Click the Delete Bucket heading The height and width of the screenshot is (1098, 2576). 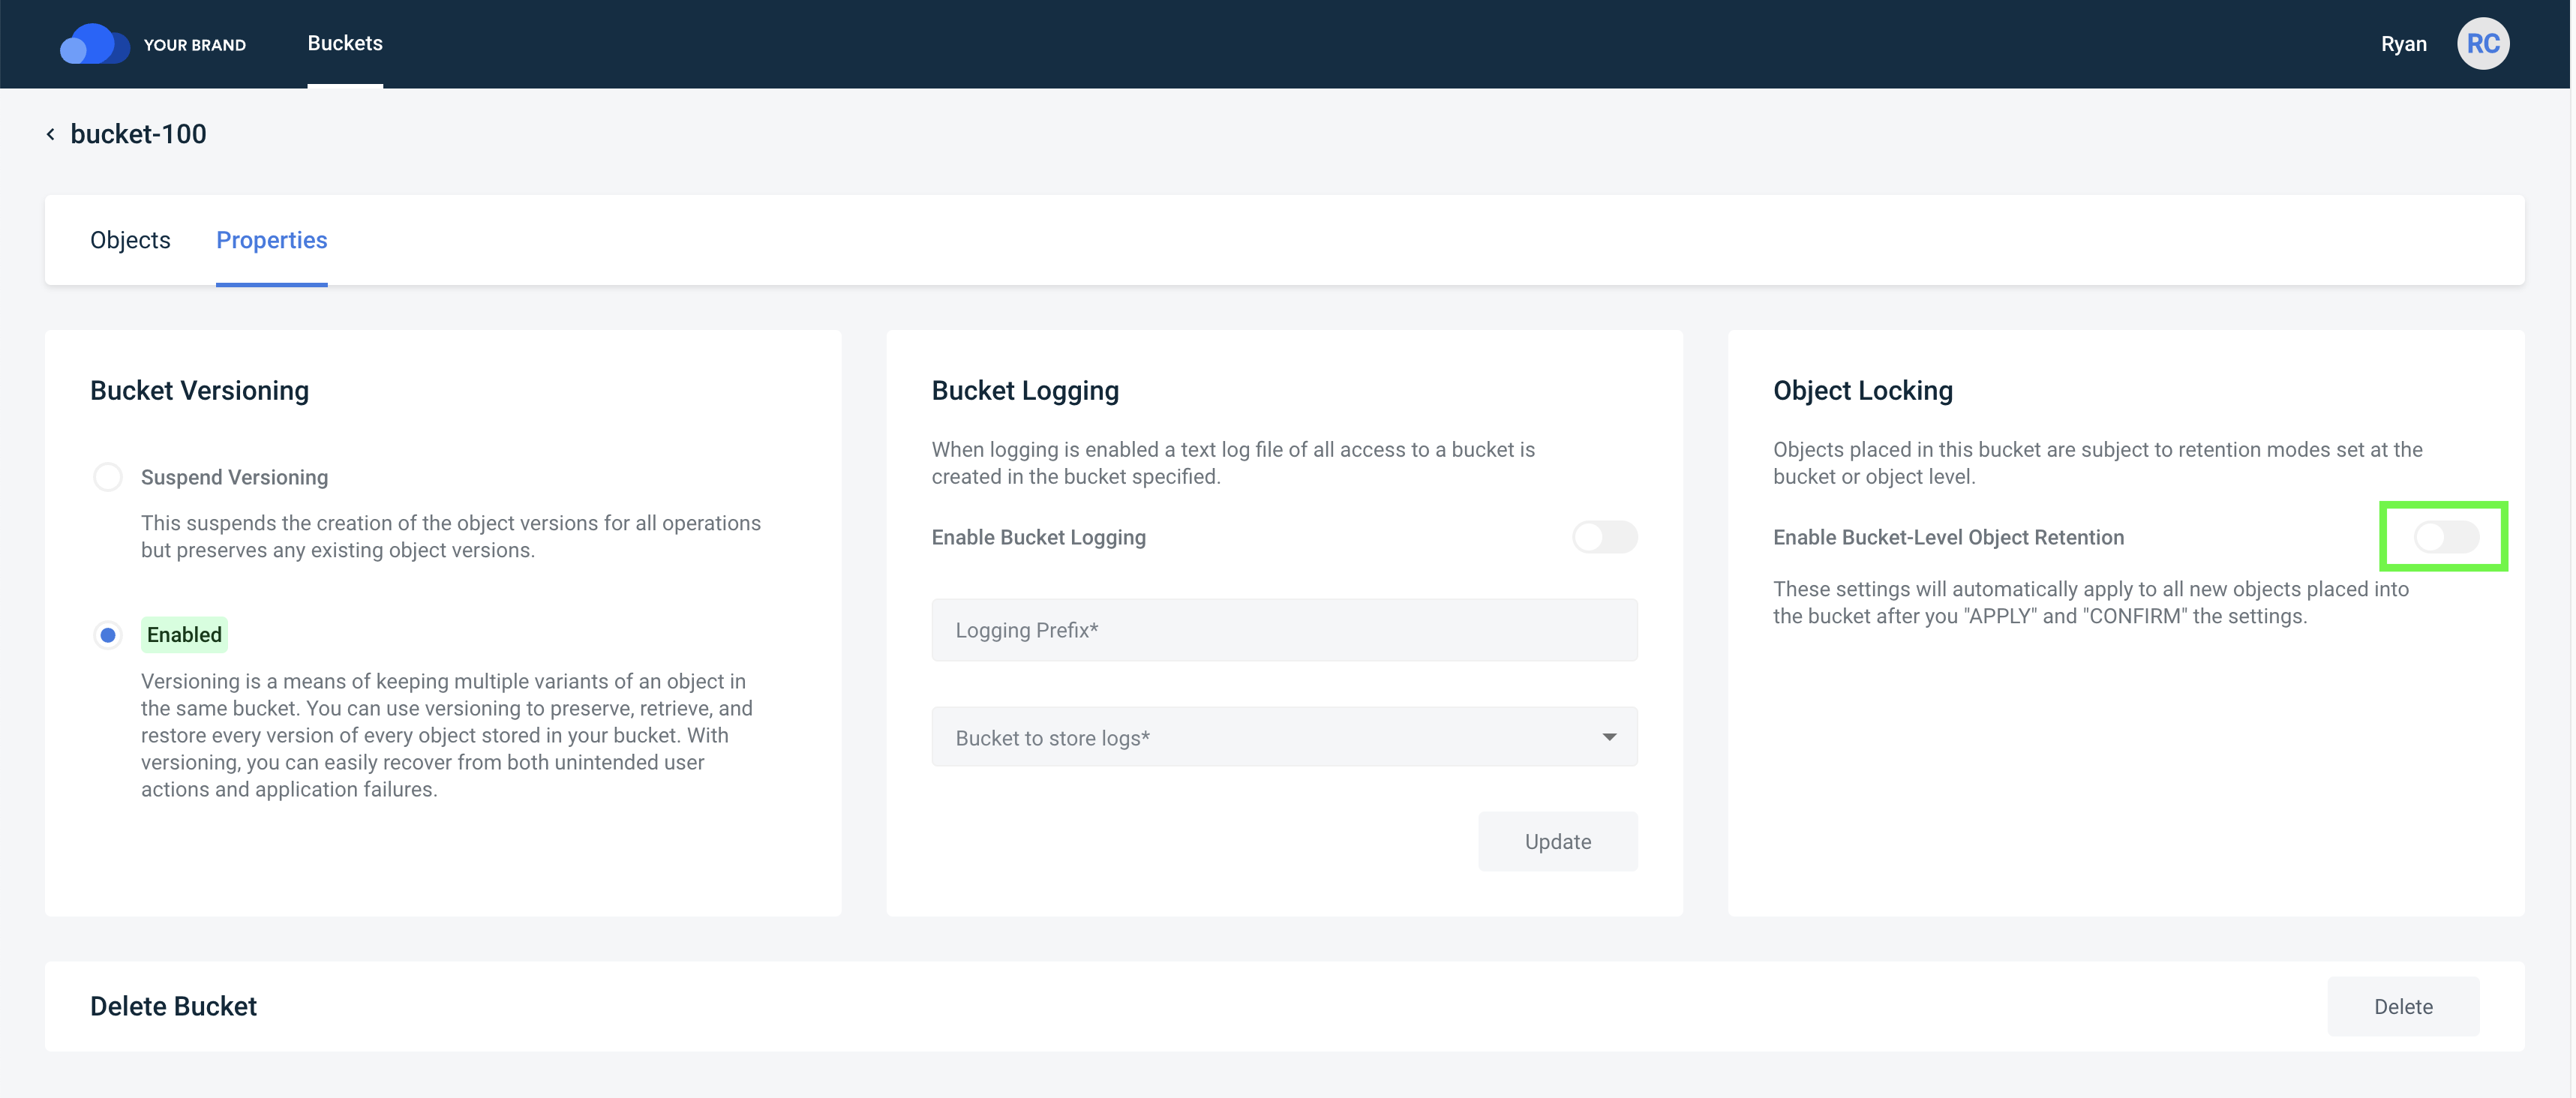pos(173,1006)
